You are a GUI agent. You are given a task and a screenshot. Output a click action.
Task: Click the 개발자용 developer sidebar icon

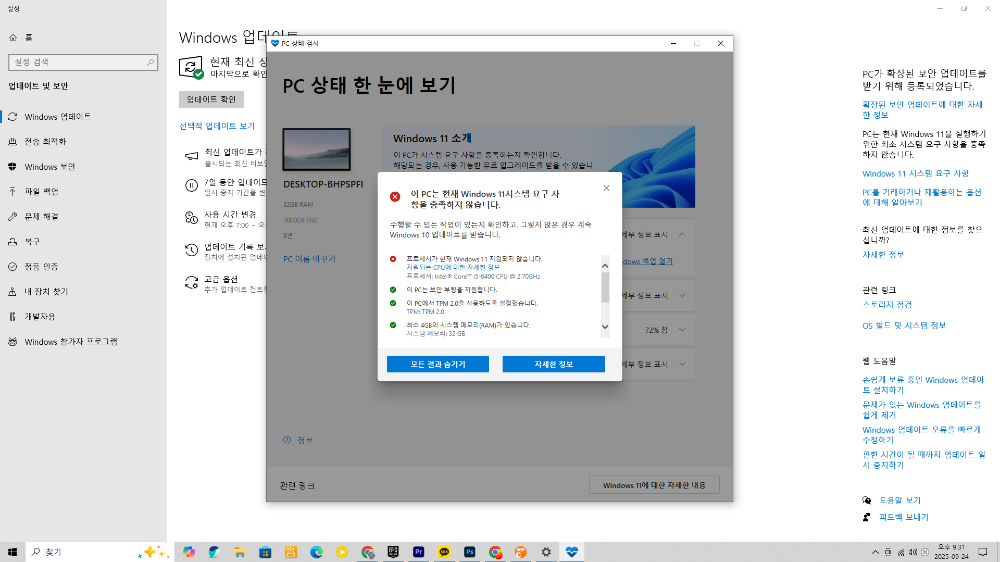(12, 316)
